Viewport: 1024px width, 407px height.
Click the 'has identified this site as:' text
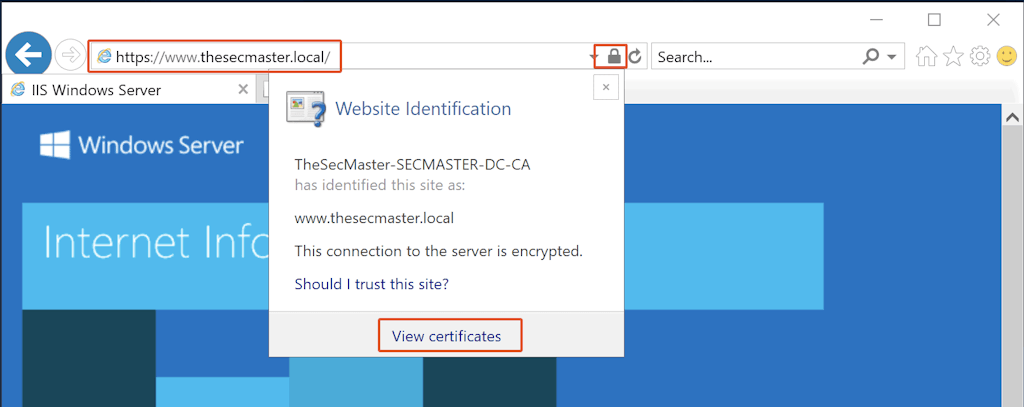pos(379,185)
